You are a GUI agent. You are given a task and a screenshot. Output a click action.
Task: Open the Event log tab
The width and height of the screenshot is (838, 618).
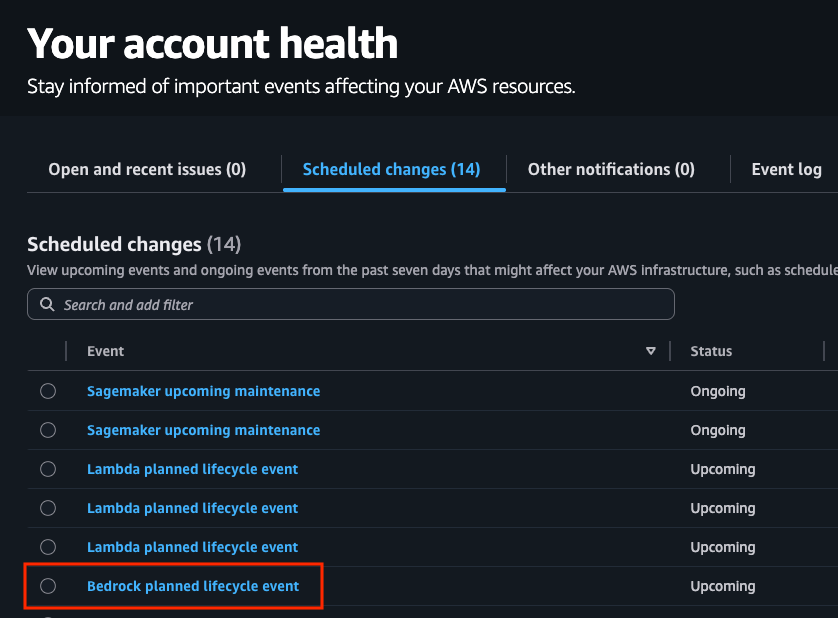(x=786, y=170)
